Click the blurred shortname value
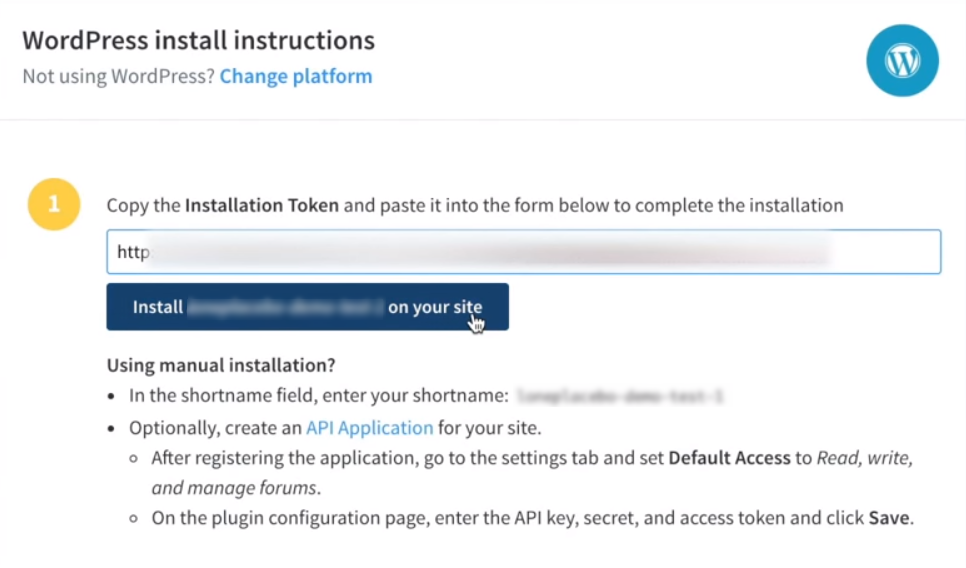The height and width of the screenshot is (568, 966). [x=620, y=396]
